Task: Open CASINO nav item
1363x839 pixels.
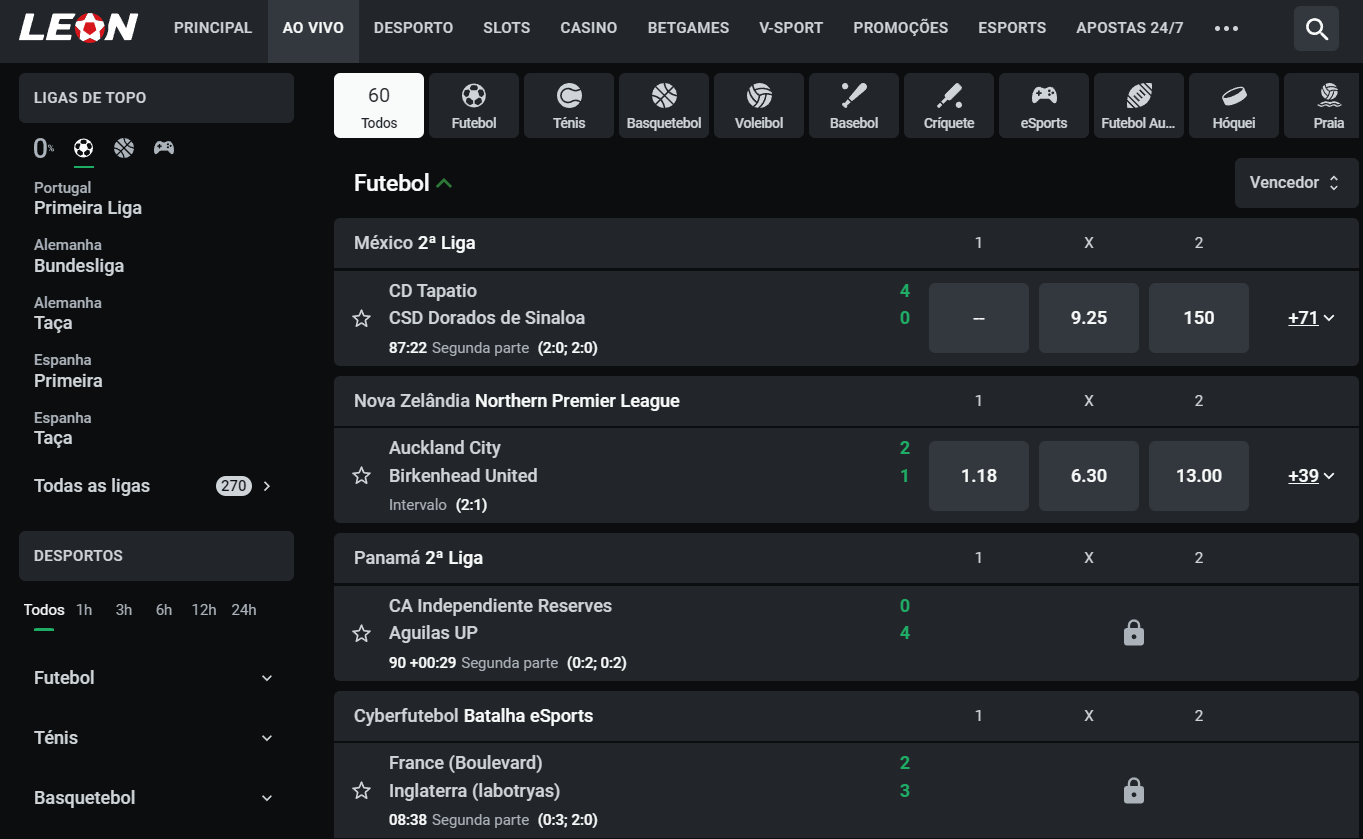Action: click(589, 28)
